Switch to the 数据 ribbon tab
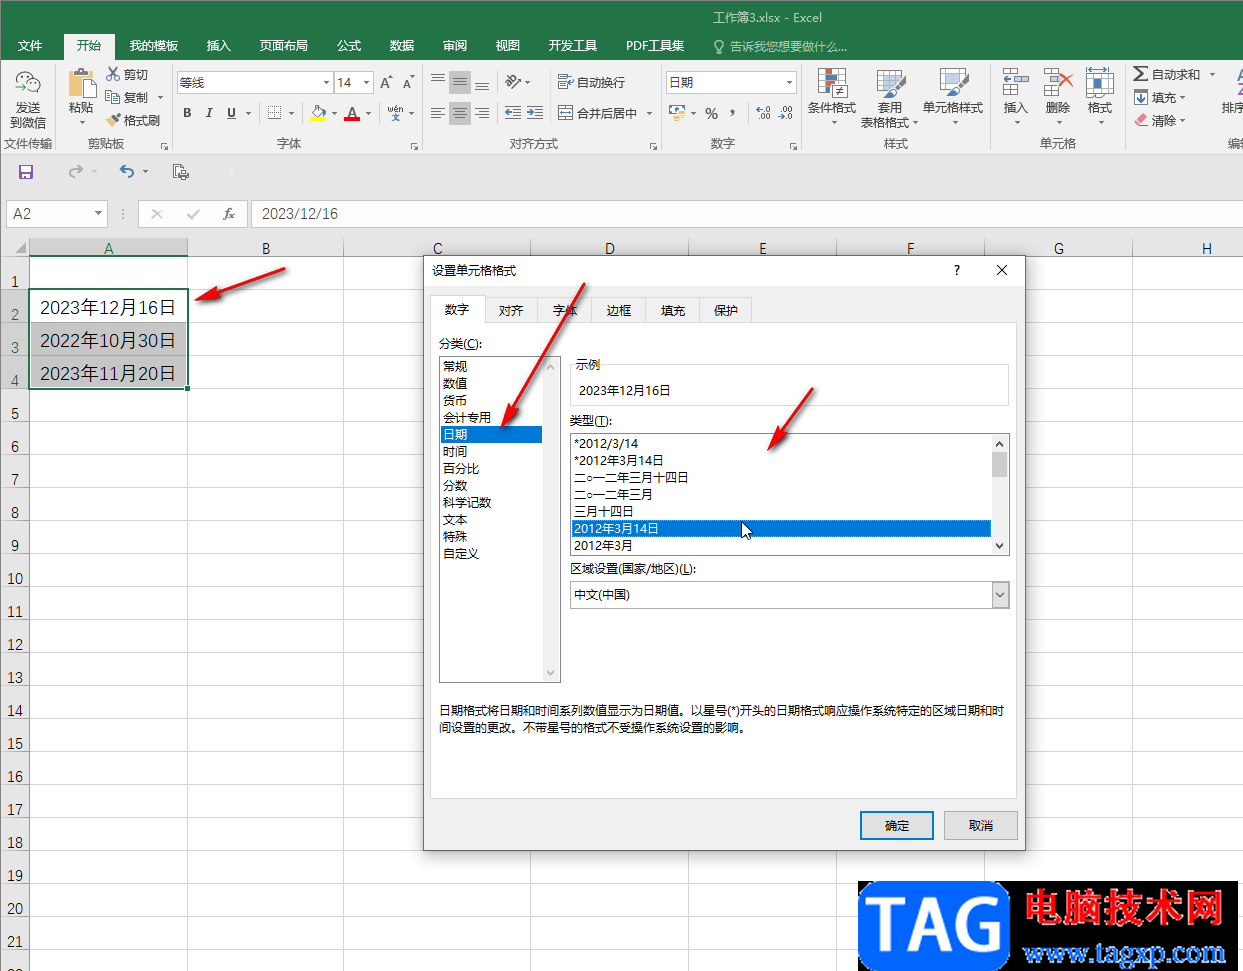 (402, 46)
